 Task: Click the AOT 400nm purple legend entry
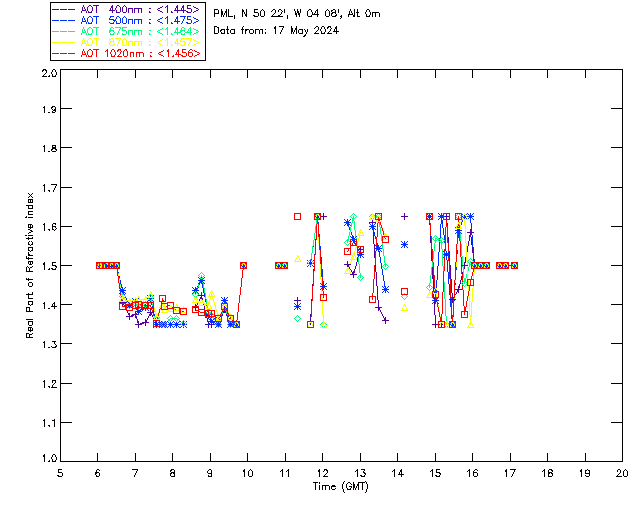coord(126,9)
